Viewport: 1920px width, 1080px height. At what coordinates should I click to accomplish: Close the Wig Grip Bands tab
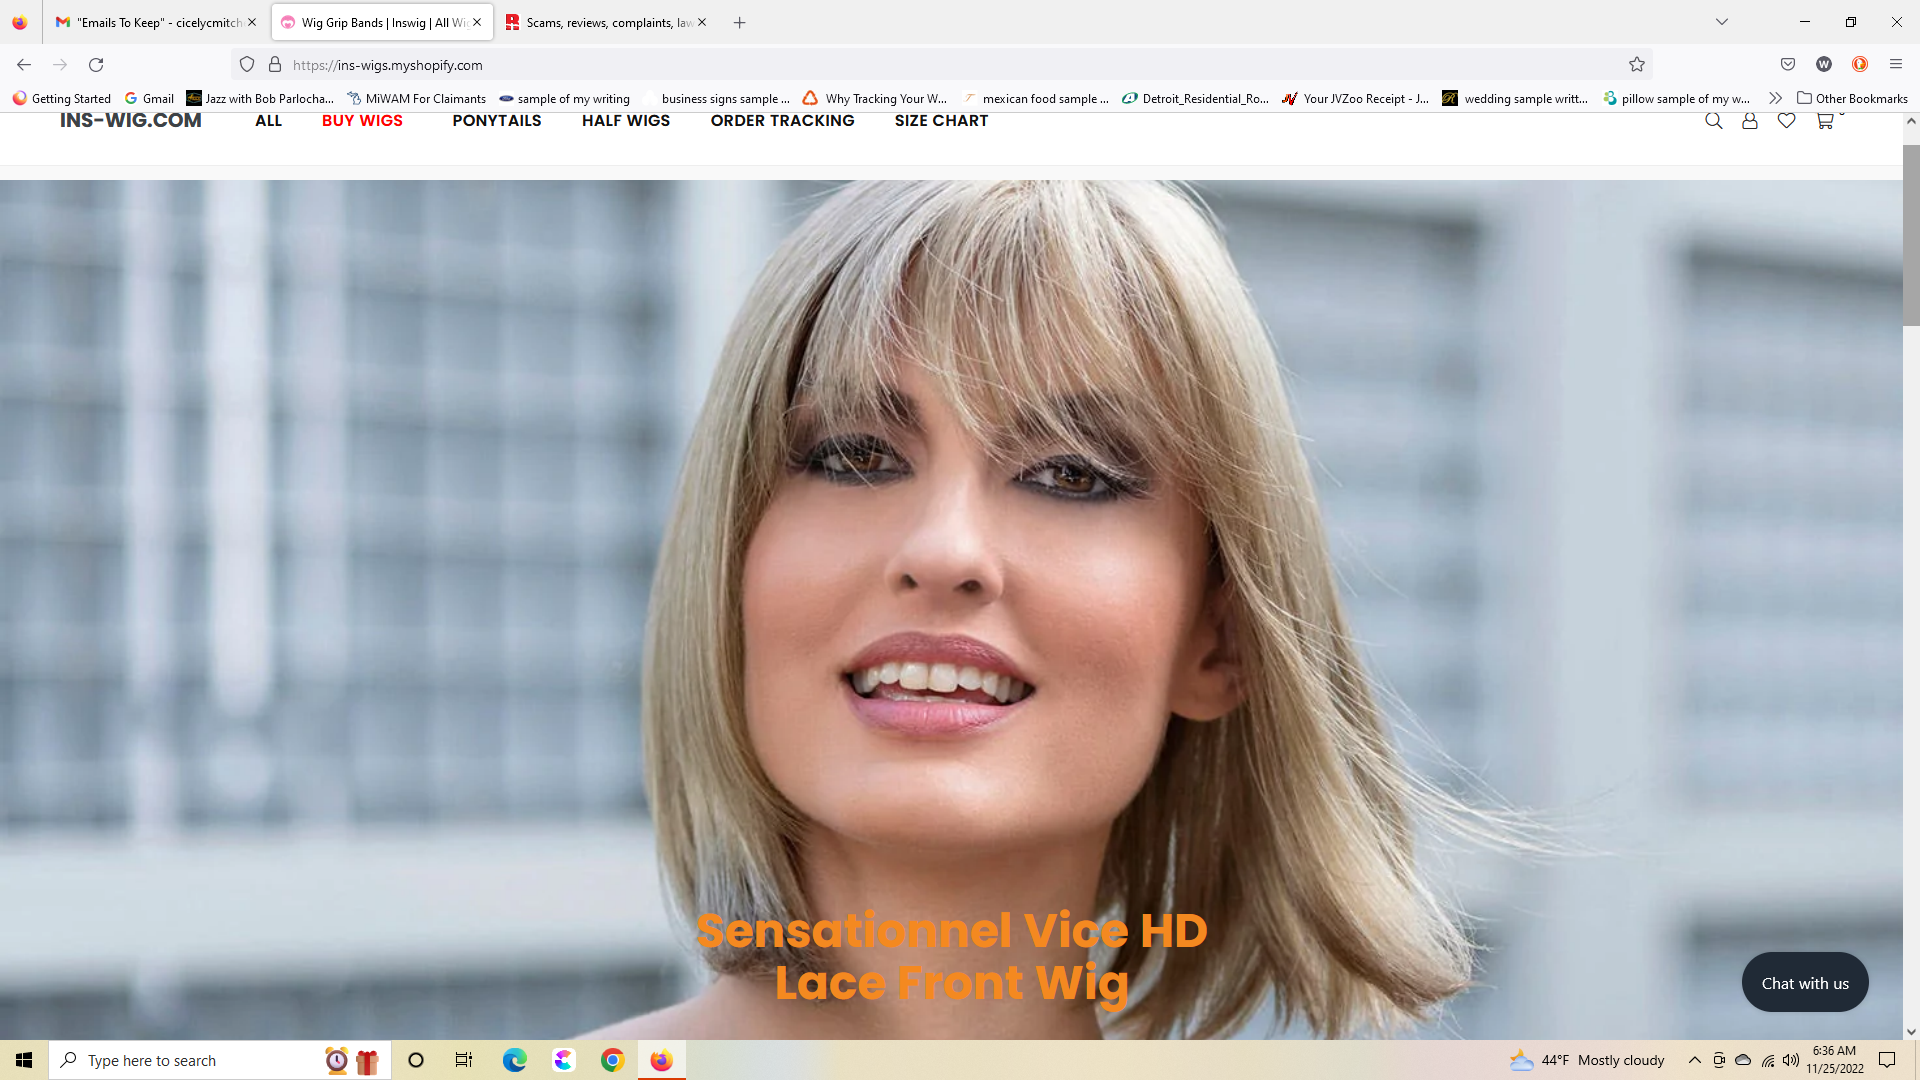[x=477, y=22]
